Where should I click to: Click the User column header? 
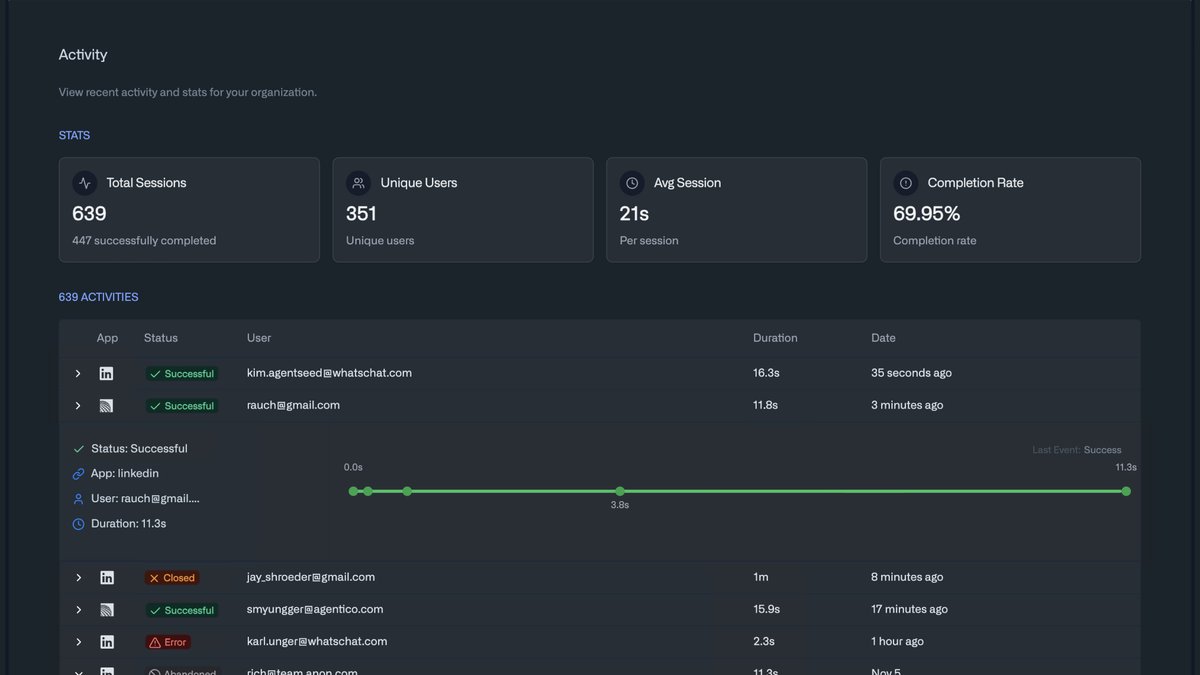click(x=259, y=338)
